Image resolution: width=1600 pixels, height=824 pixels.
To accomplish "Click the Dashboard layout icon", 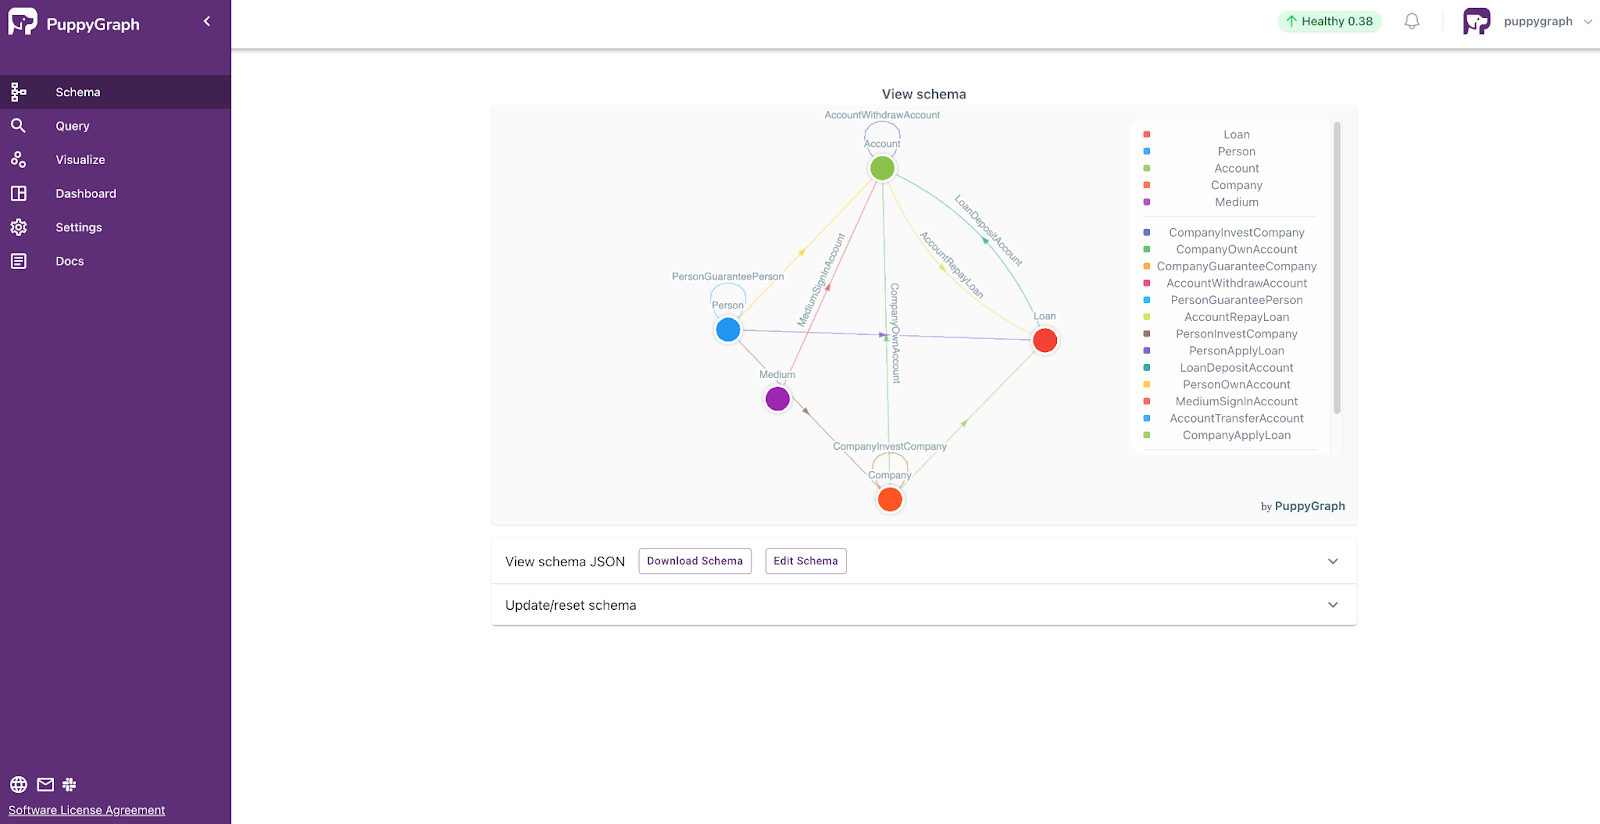I will click(x=18, y=194).
